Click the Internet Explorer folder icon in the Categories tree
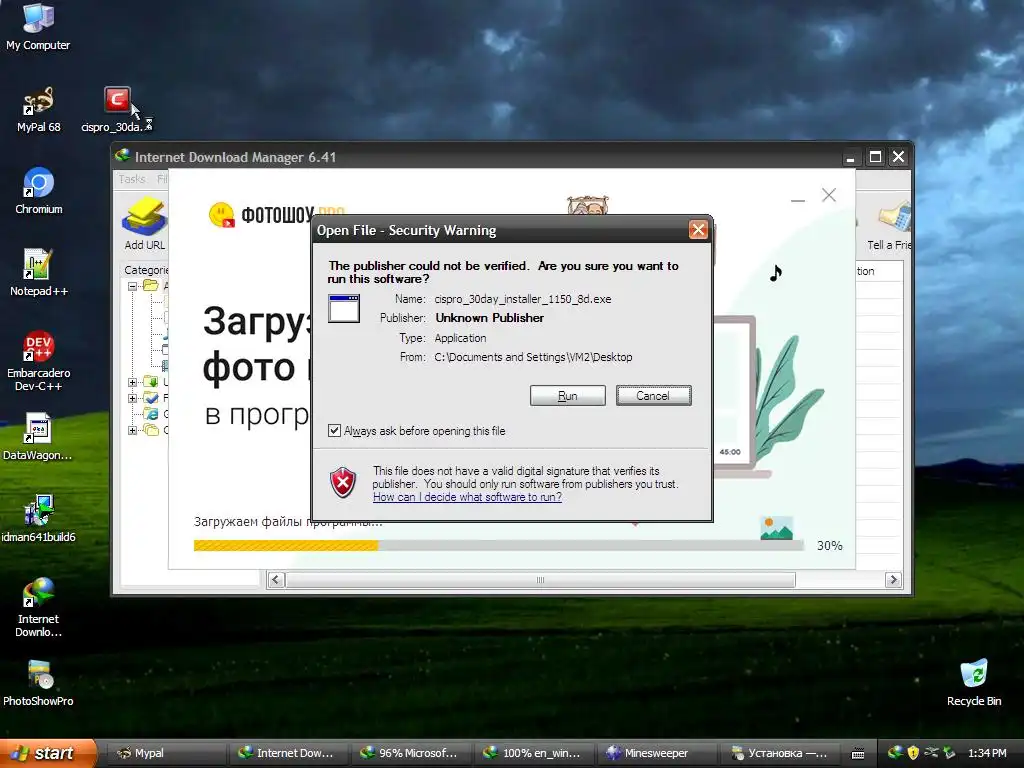Screen dimensions: 1024x768 151,413
